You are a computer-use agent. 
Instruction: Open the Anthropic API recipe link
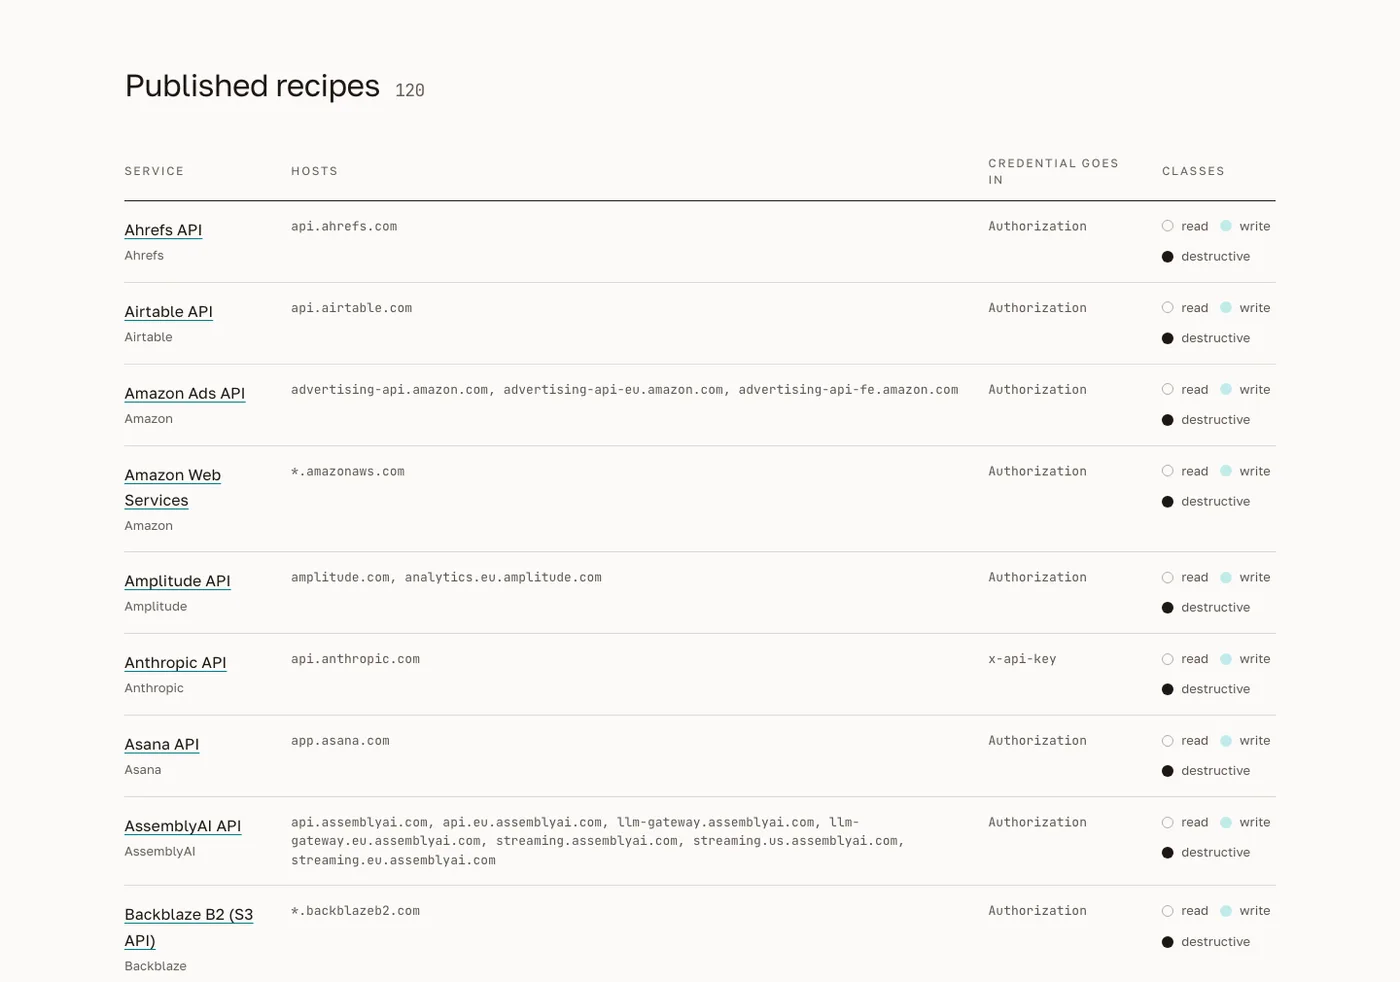click(175, 663)
